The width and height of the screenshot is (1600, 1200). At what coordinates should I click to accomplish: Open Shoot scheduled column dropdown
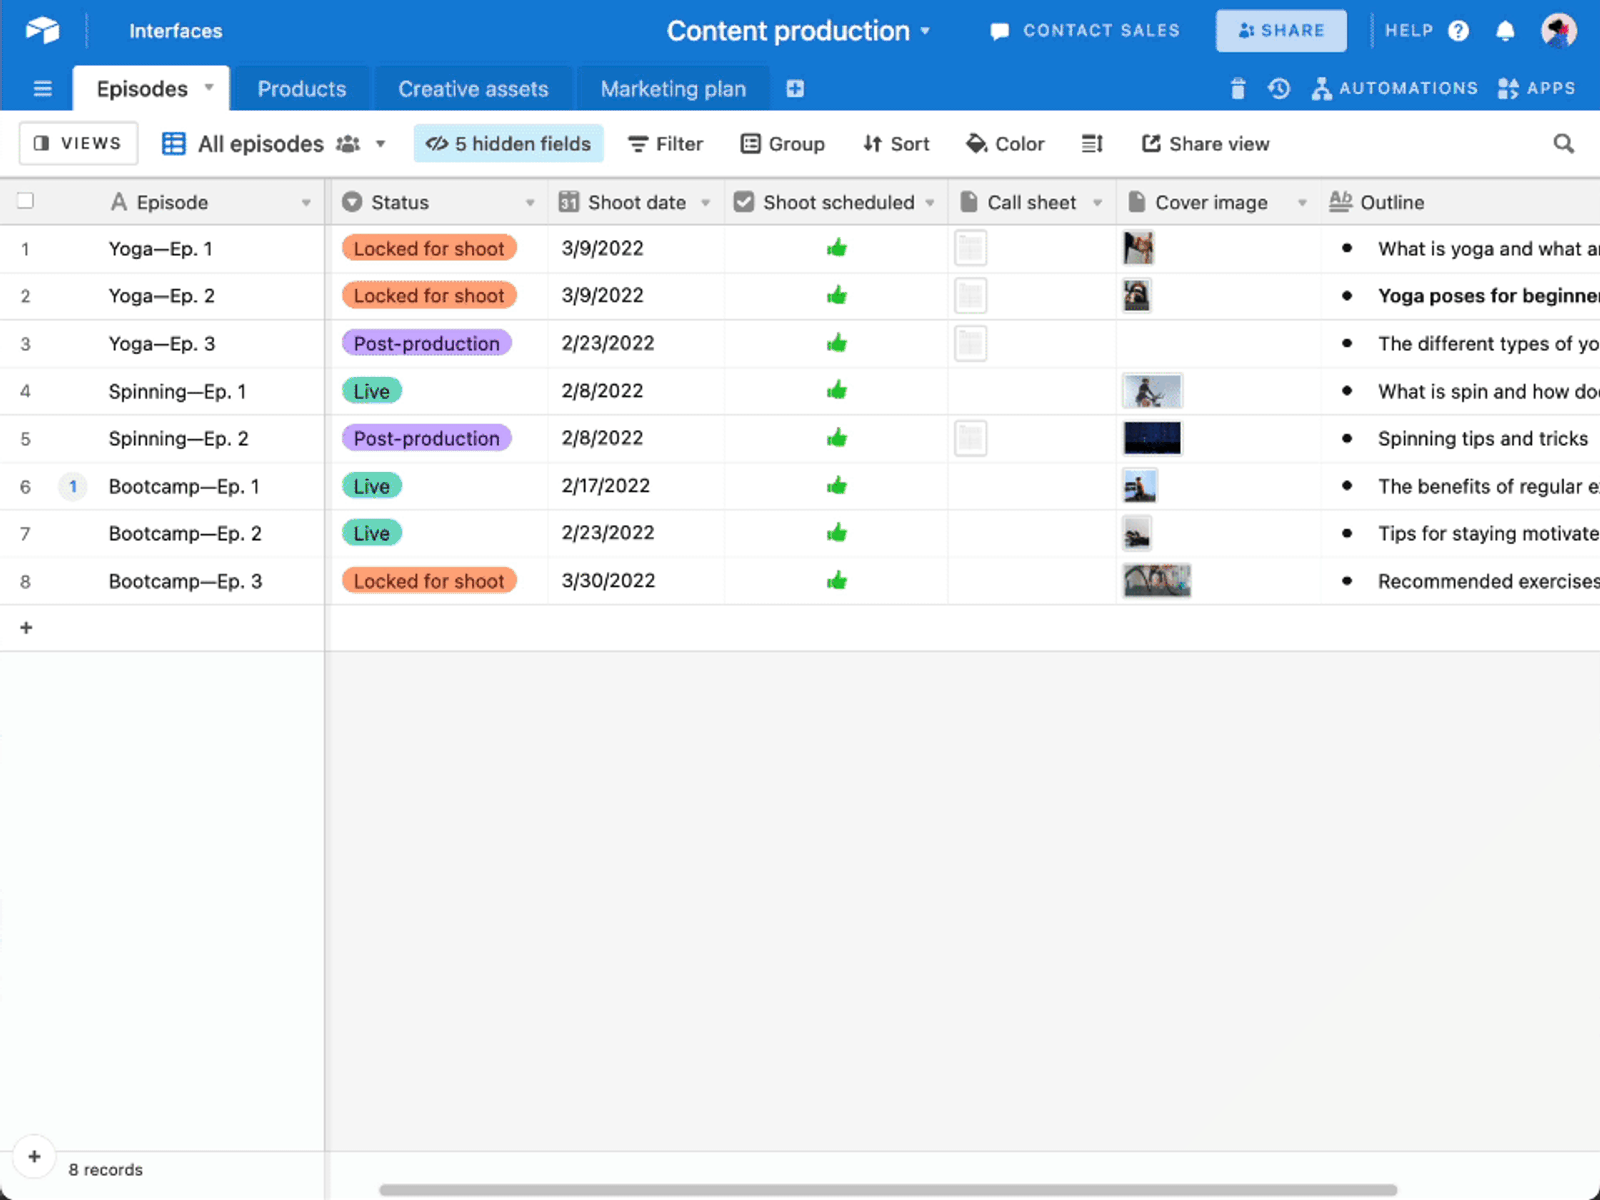pos(930,203)
